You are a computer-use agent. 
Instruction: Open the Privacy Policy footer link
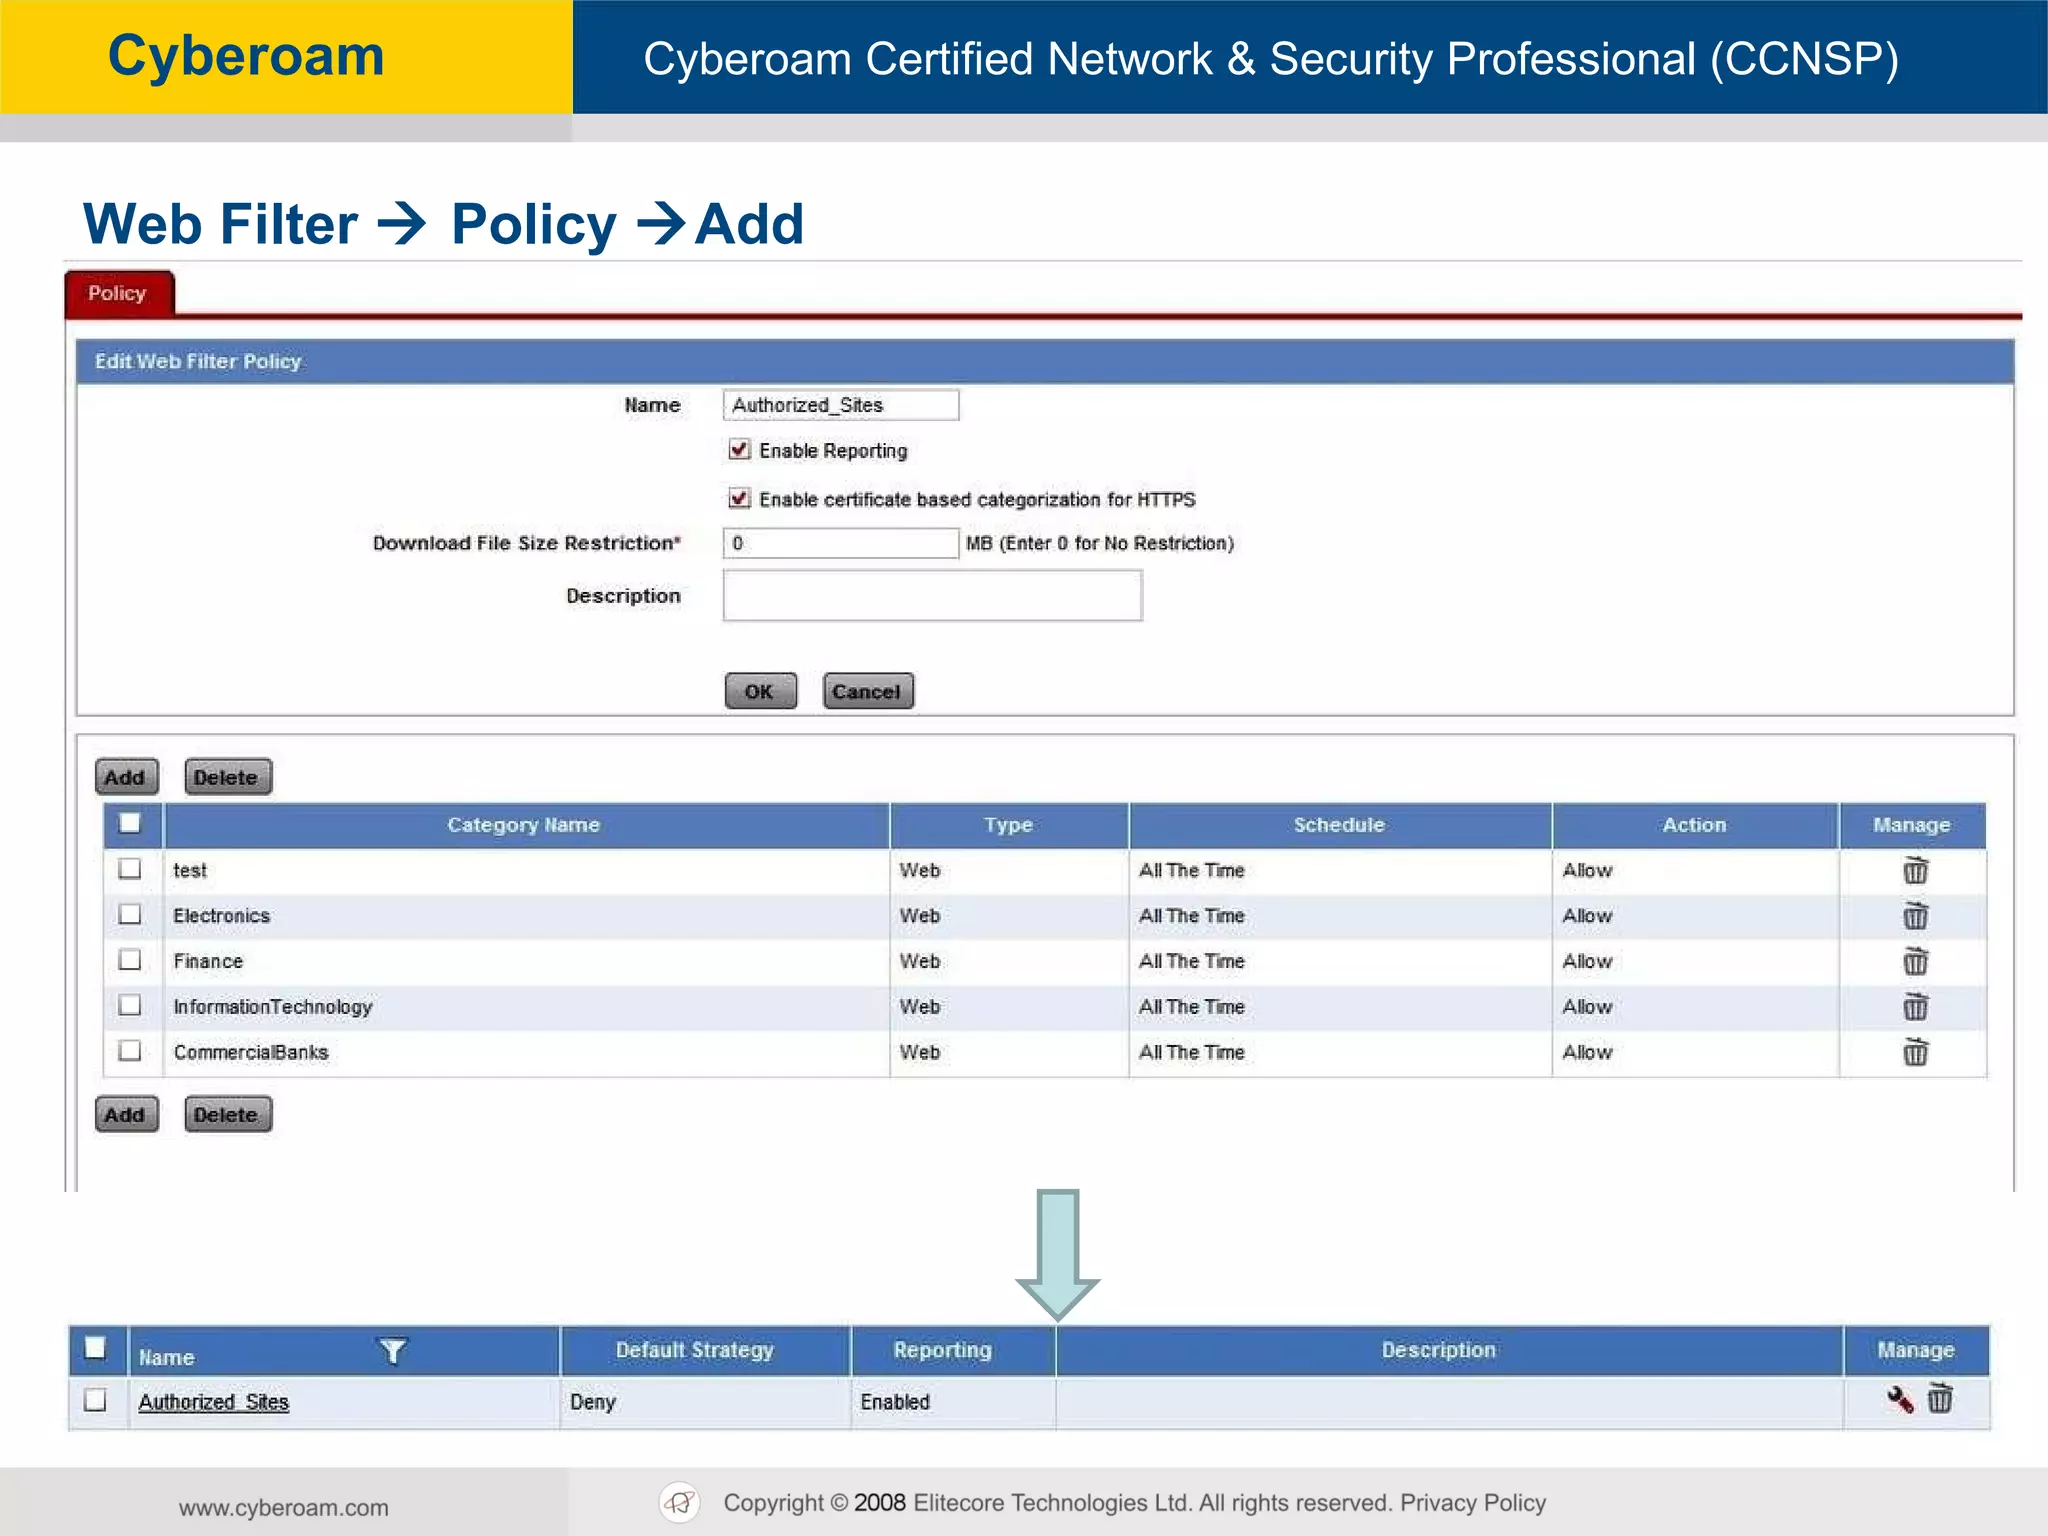(1473, 1503)
